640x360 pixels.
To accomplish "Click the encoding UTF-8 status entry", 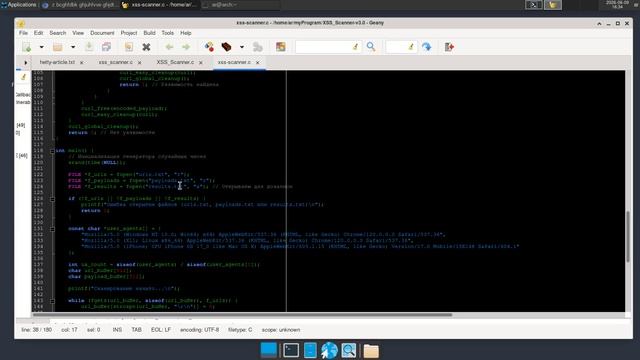I will [199, 330].
